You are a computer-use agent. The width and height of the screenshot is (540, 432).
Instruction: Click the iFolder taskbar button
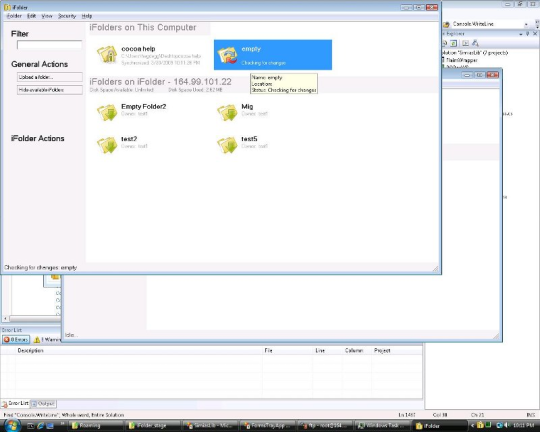click(439, 426)
